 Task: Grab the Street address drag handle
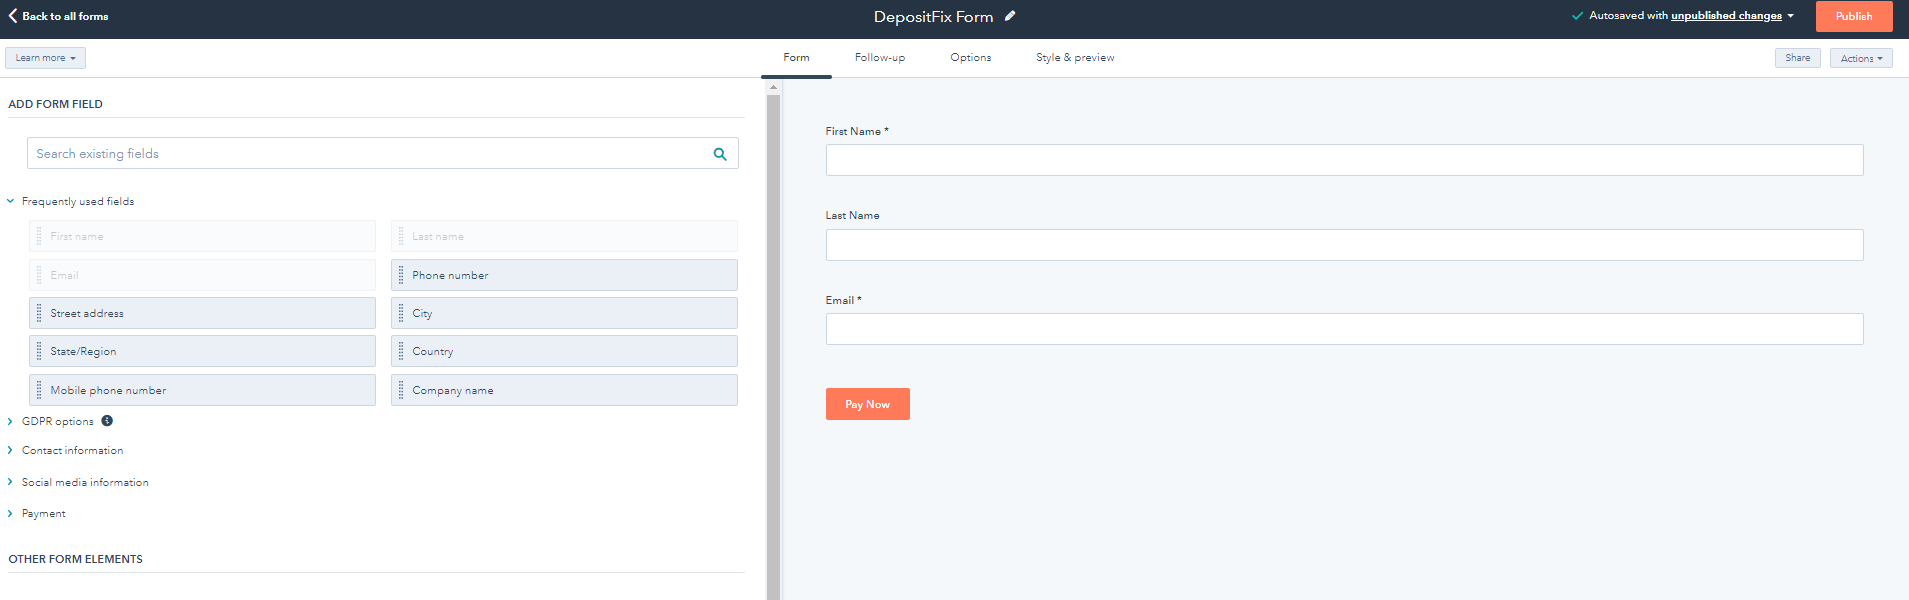[x=39, y=313]
